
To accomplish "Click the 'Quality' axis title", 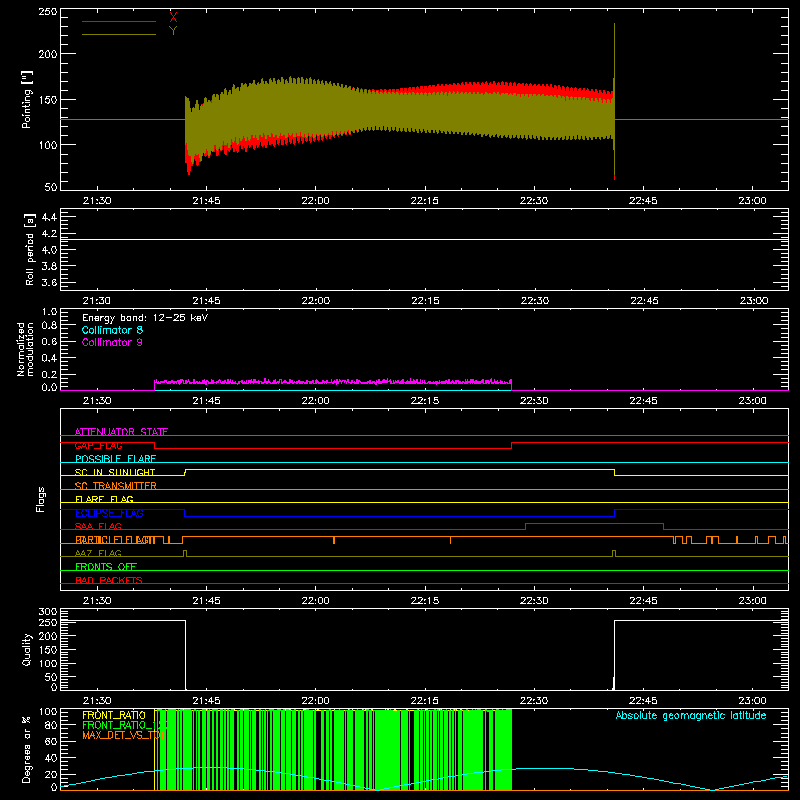I will (x=27, y=649).
